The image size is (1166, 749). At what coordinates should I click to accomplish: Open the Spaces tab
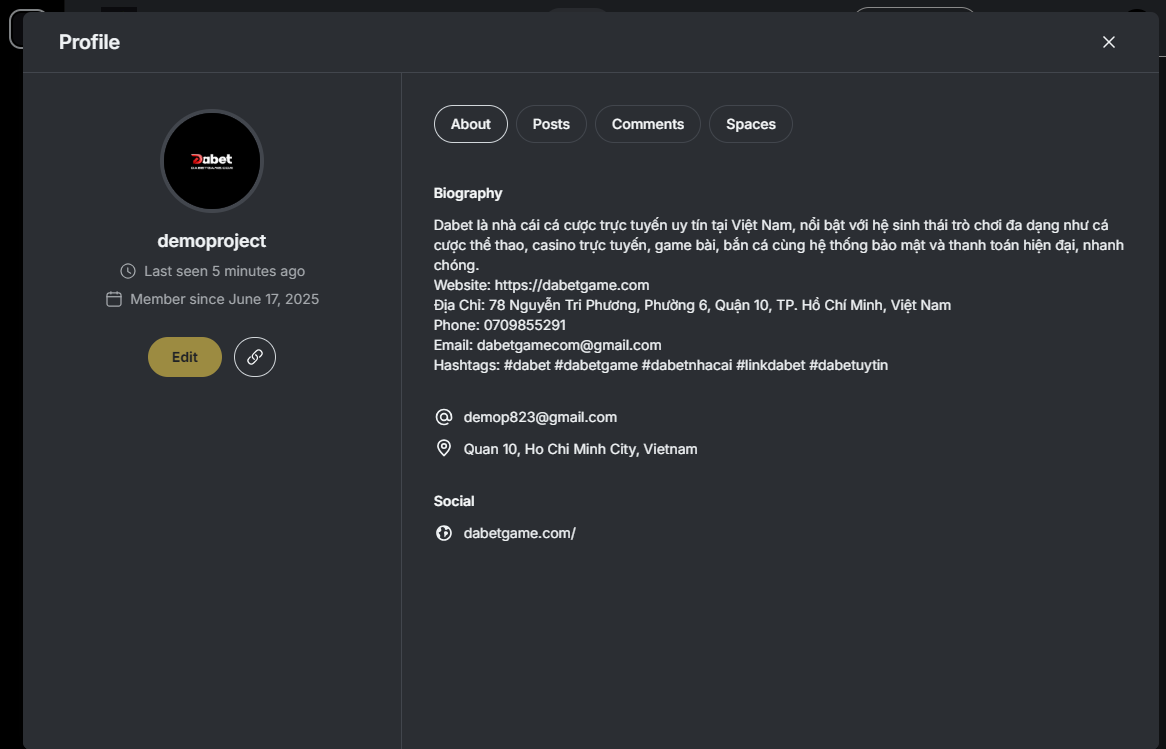click(750, 124)
